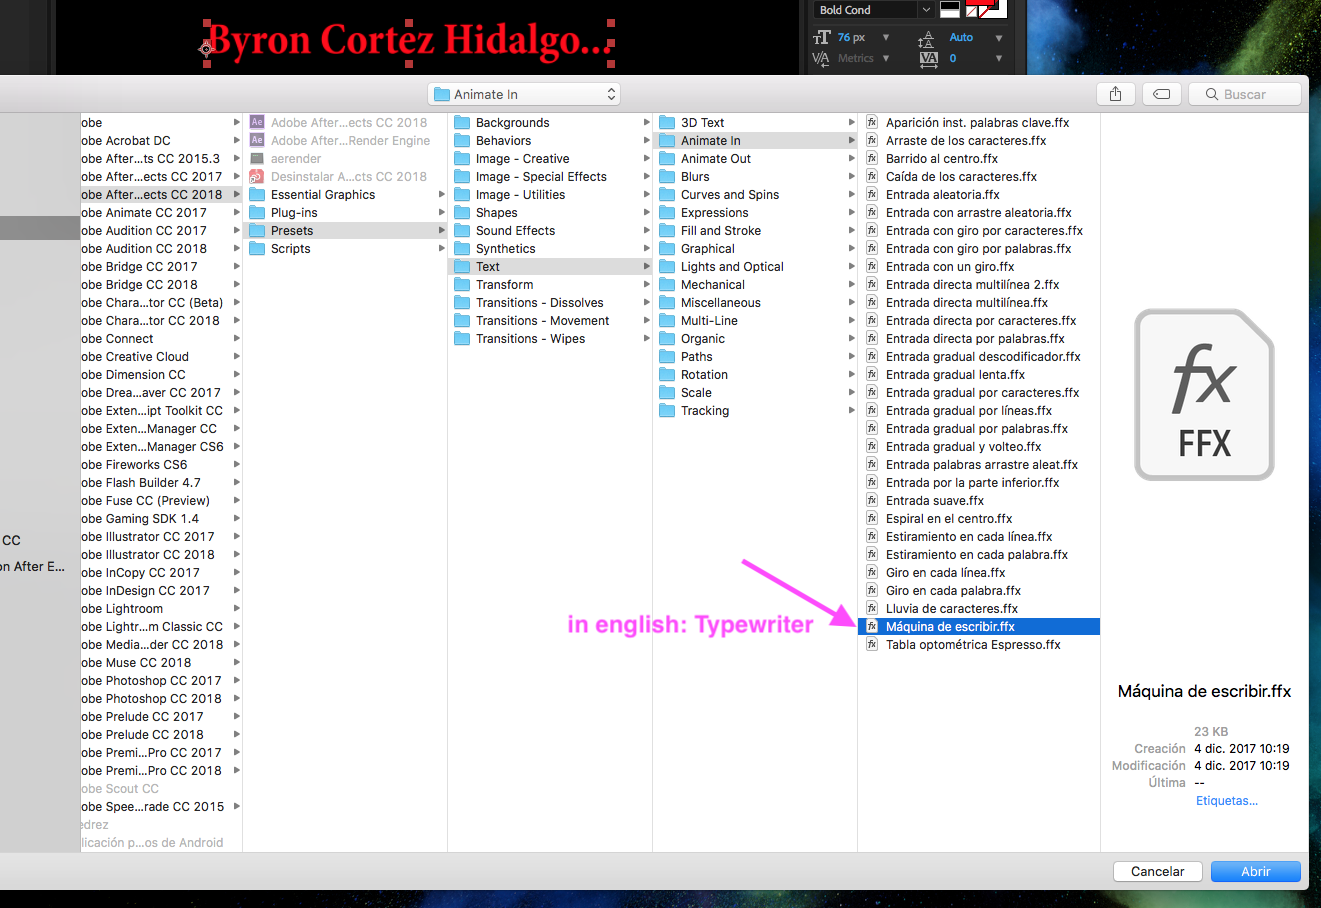Viewport: 1321px width, 908px height.
Task: Expand arrow next to Multi-Line folder
Action: [851, 321]
